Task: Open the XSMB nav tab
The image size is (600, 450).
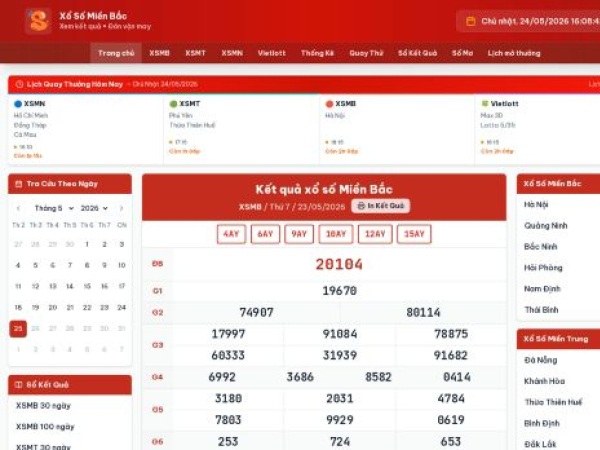Action: [x=159, y=53]
